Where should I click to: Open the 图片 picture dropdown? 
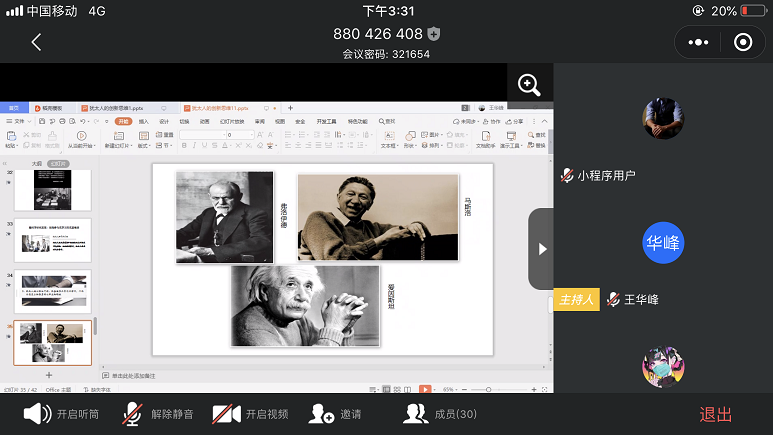tap(432, 134)
